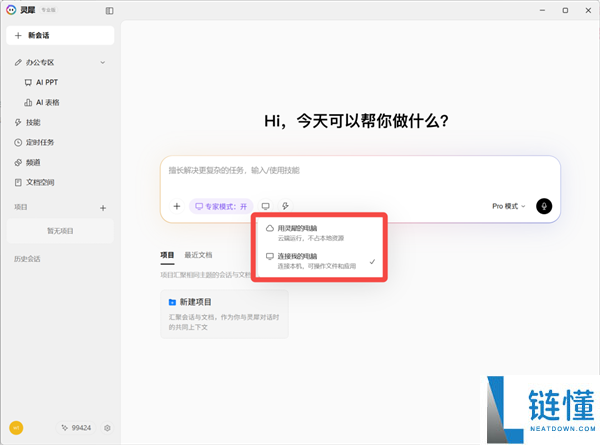
Task: Click the 灵犀 app logo icon
Action: 11,10
